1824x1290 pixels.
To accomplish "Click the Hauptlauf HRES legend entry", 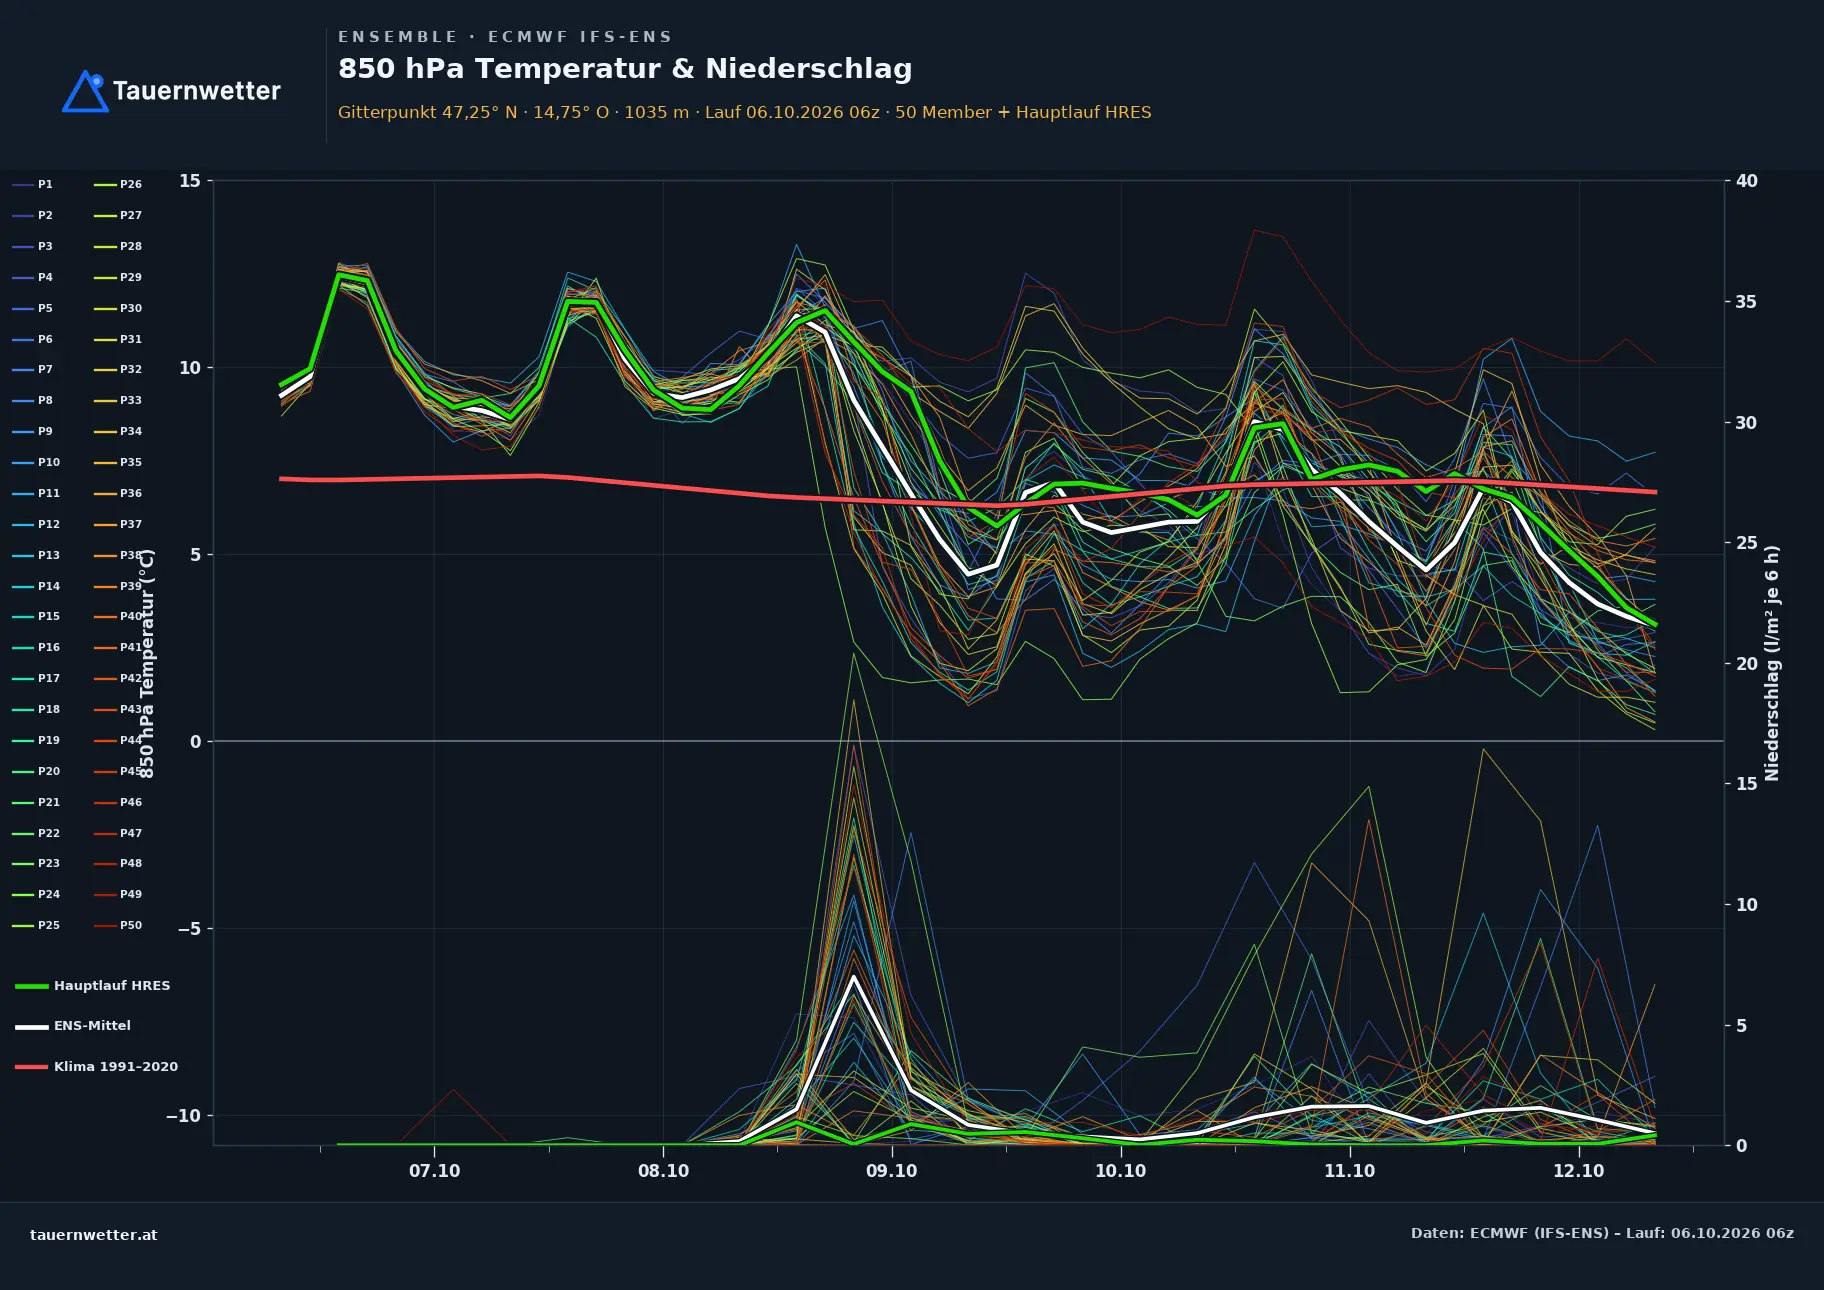I will tap(93, 985).
